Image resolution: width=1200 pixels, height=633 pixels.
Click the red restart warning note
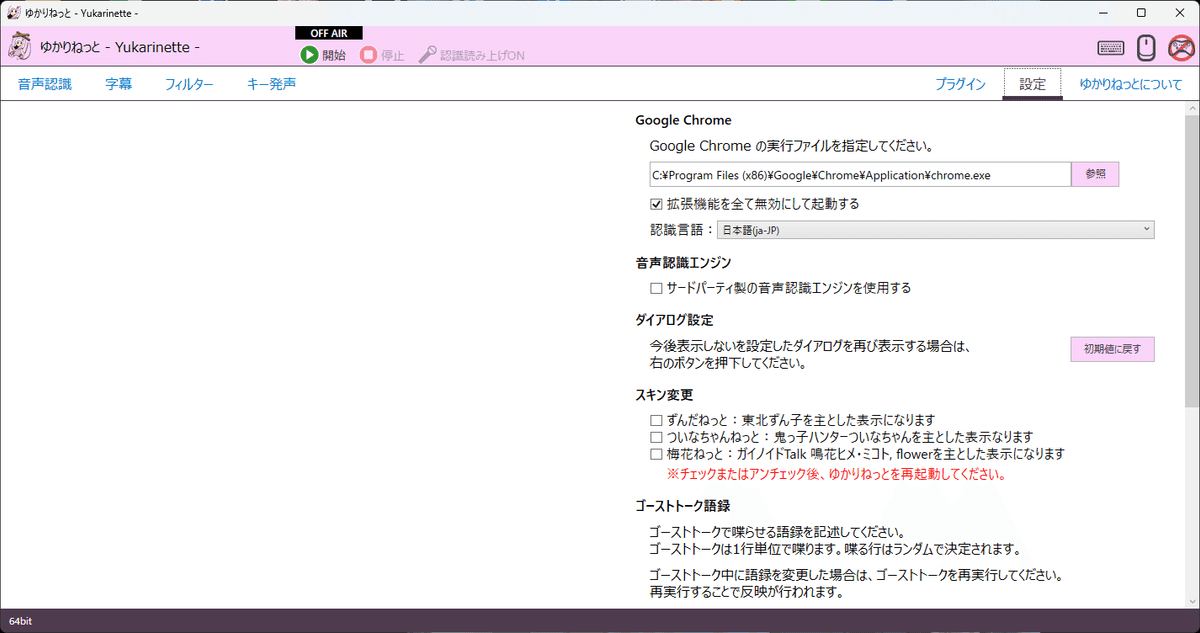(x=836, y=474)
